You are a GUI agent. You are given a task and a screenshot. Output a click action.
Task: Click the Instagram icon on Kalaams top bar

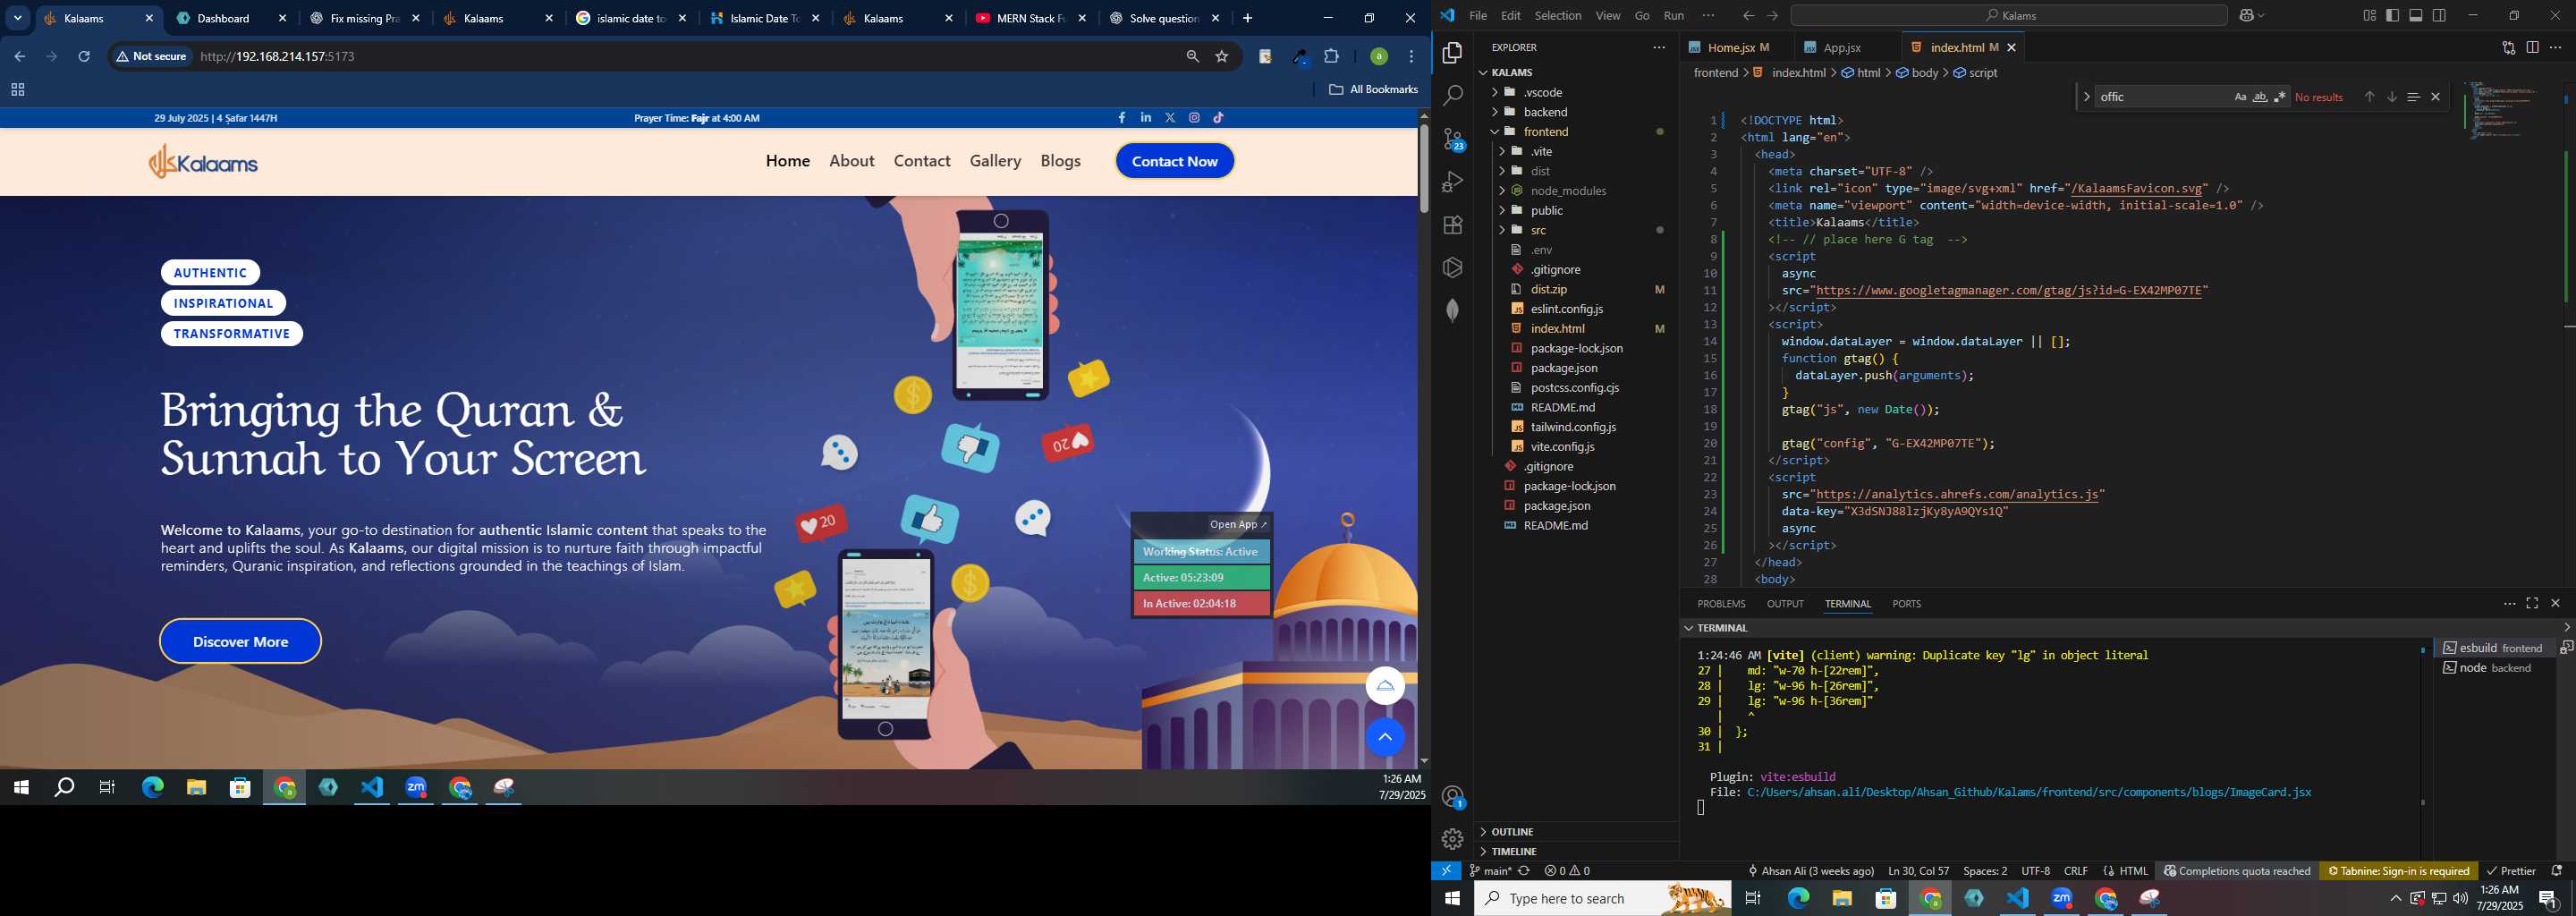click(1194, 118)
